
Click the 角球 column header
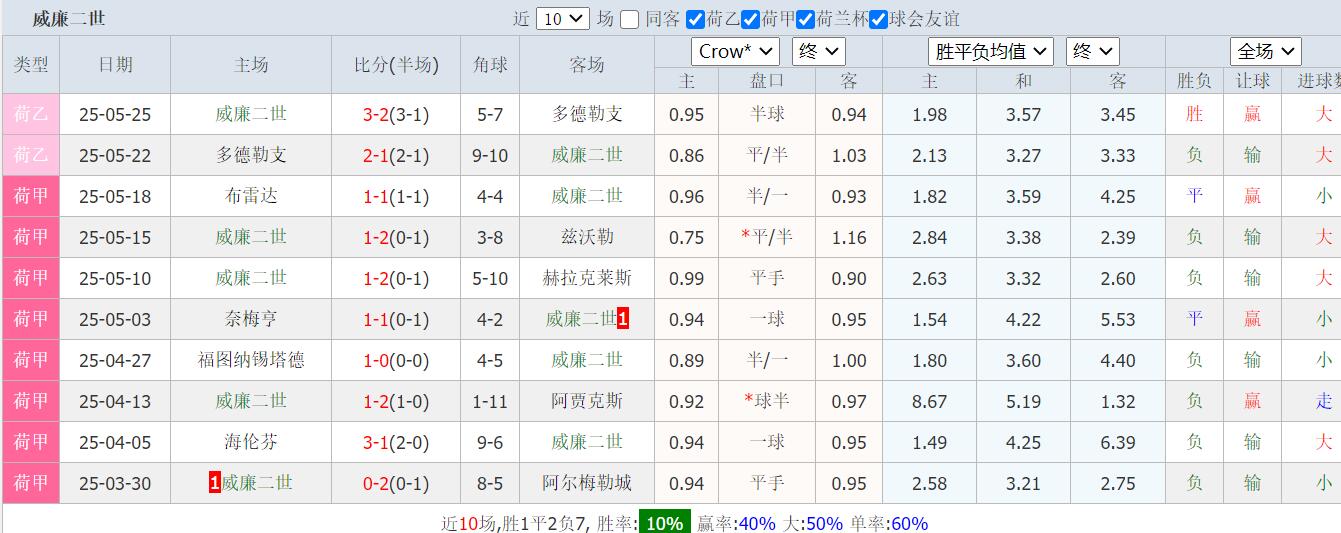(x=490, y=65)
